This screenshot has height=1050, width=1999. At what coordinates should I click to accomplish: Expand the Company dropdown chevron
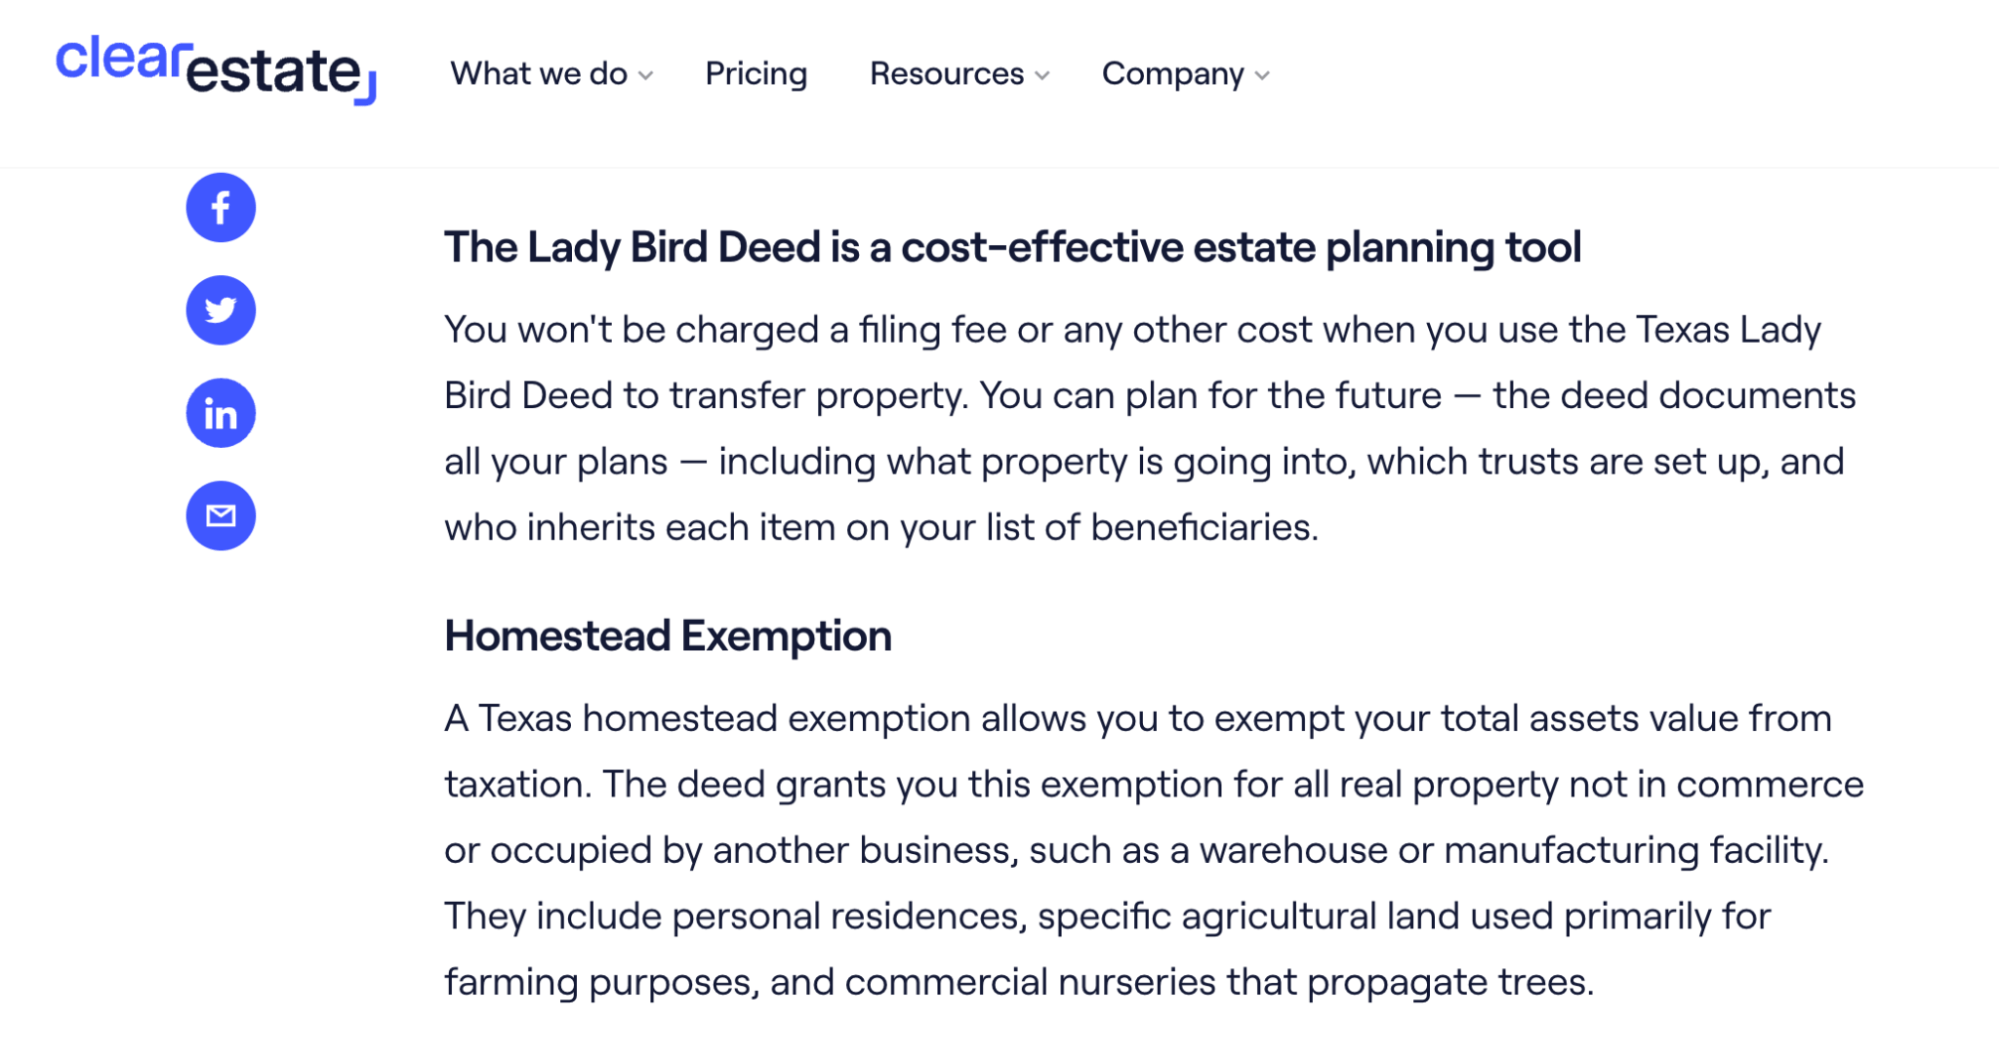click(1261, 75)
